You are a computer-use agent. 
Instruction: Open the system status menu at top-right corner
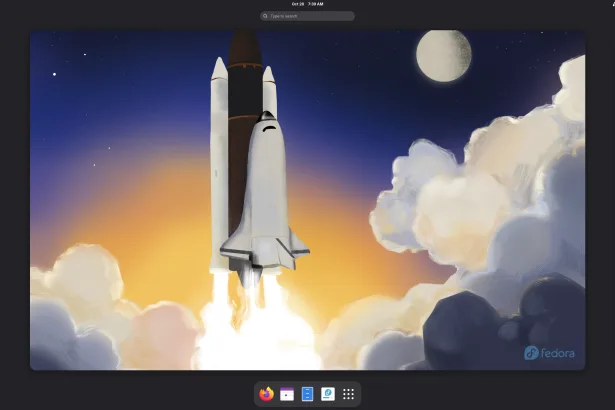click(609, 4)
